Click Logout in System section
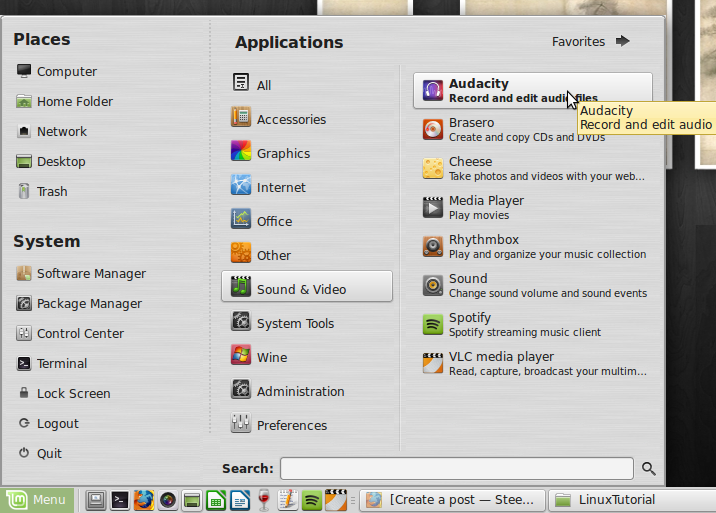Viewport: 716px width, 513px height. (x=47, y=423)
